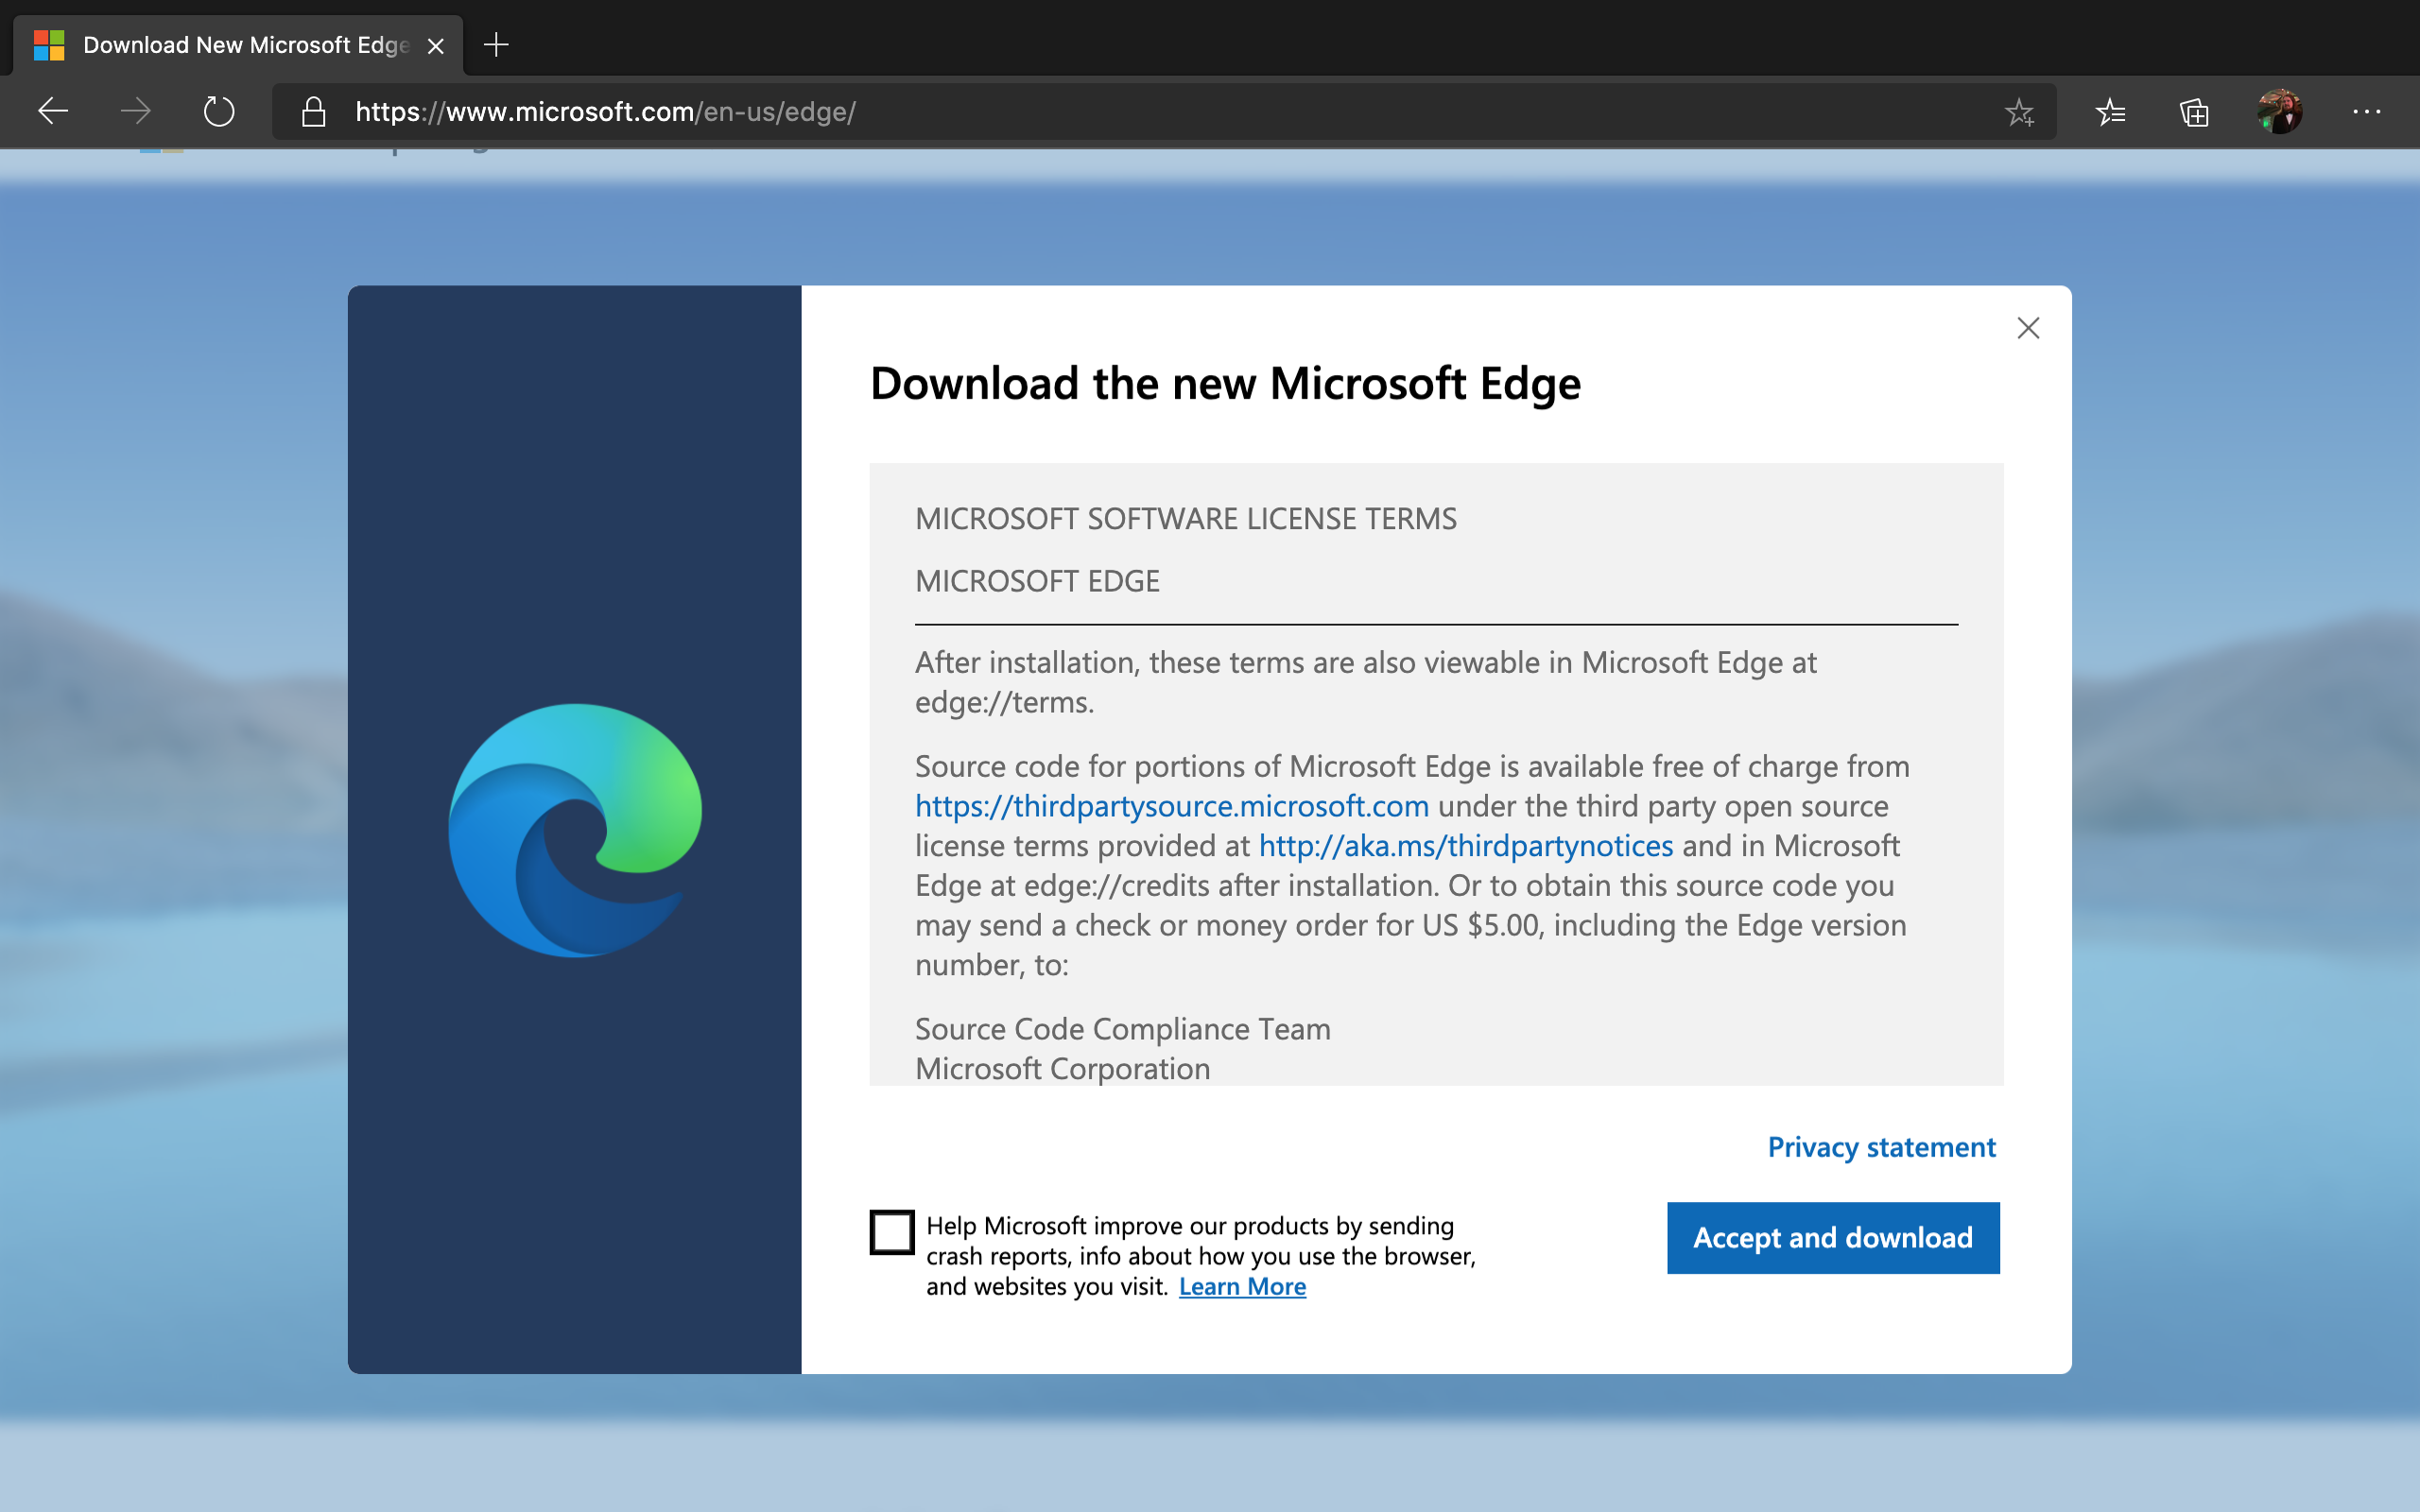Select the Download New Microsoft Edge tab
This screenshot has width=2420, height=1512.
238,45
